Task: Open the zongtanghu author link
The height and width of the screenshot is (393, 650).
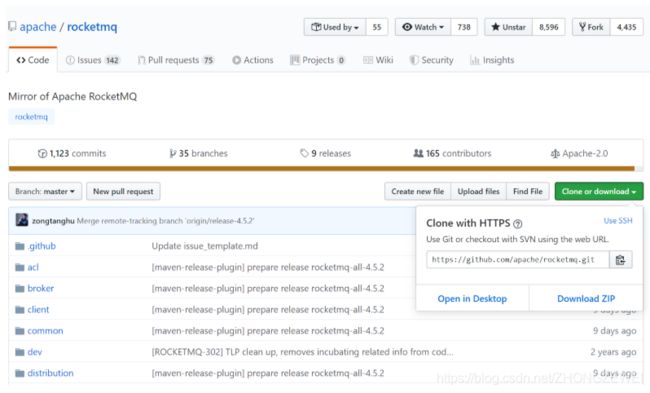Action: point(53,221)
